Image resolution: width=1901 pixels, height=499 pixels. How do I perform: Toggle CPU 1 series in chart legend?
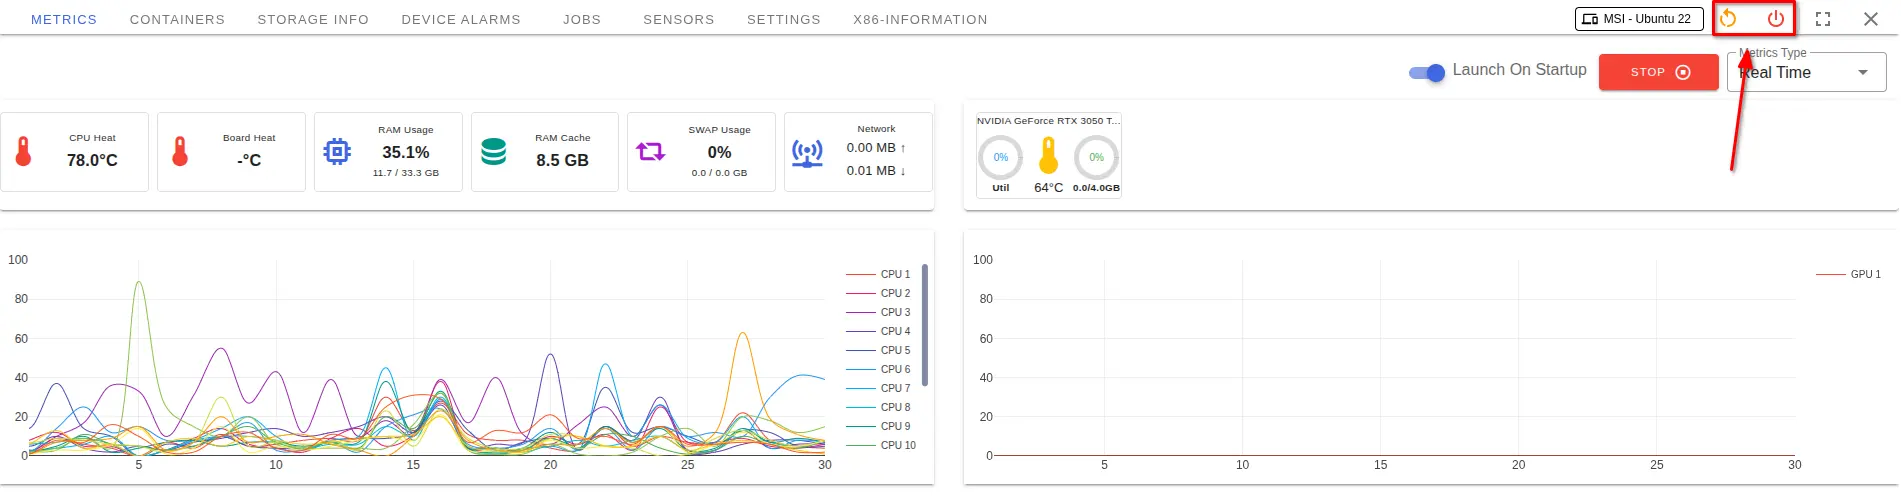[879, 274]
